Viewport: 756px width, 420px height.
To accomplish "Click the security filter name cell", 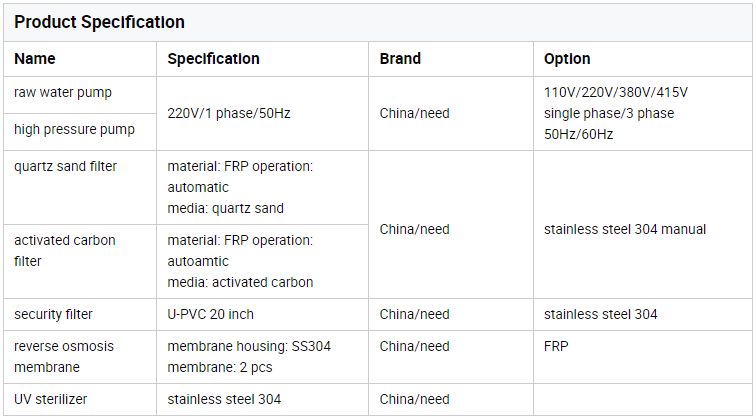I will click(53, 315).
